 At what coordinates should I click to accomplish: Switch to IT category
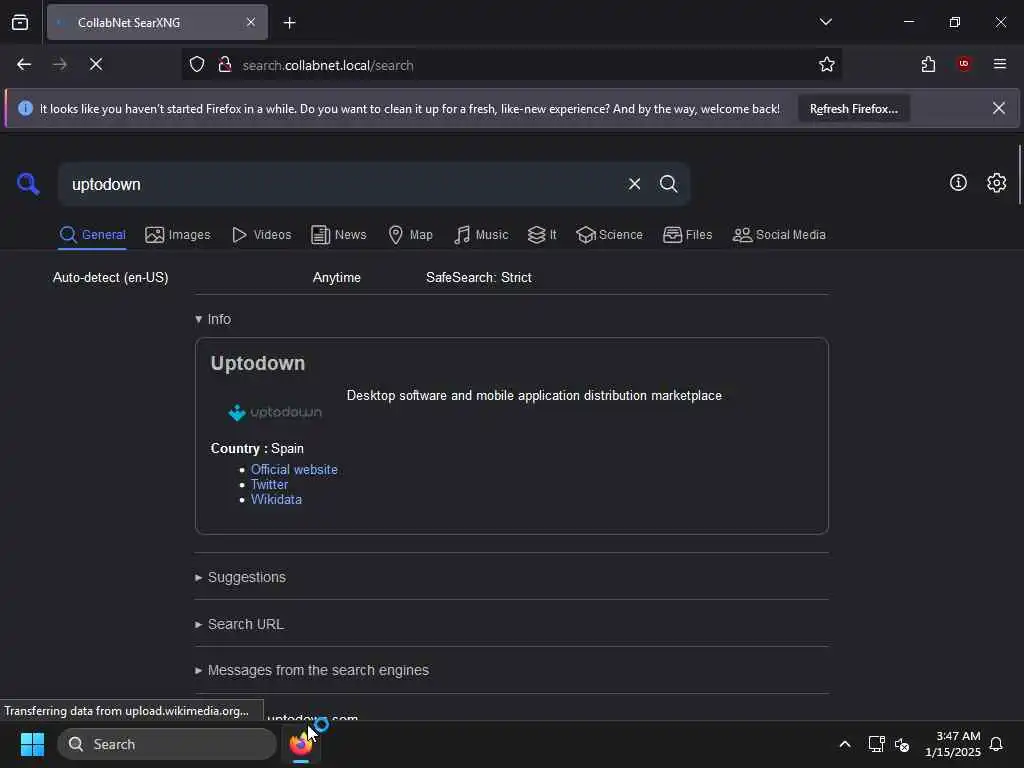tap(542, 235)
